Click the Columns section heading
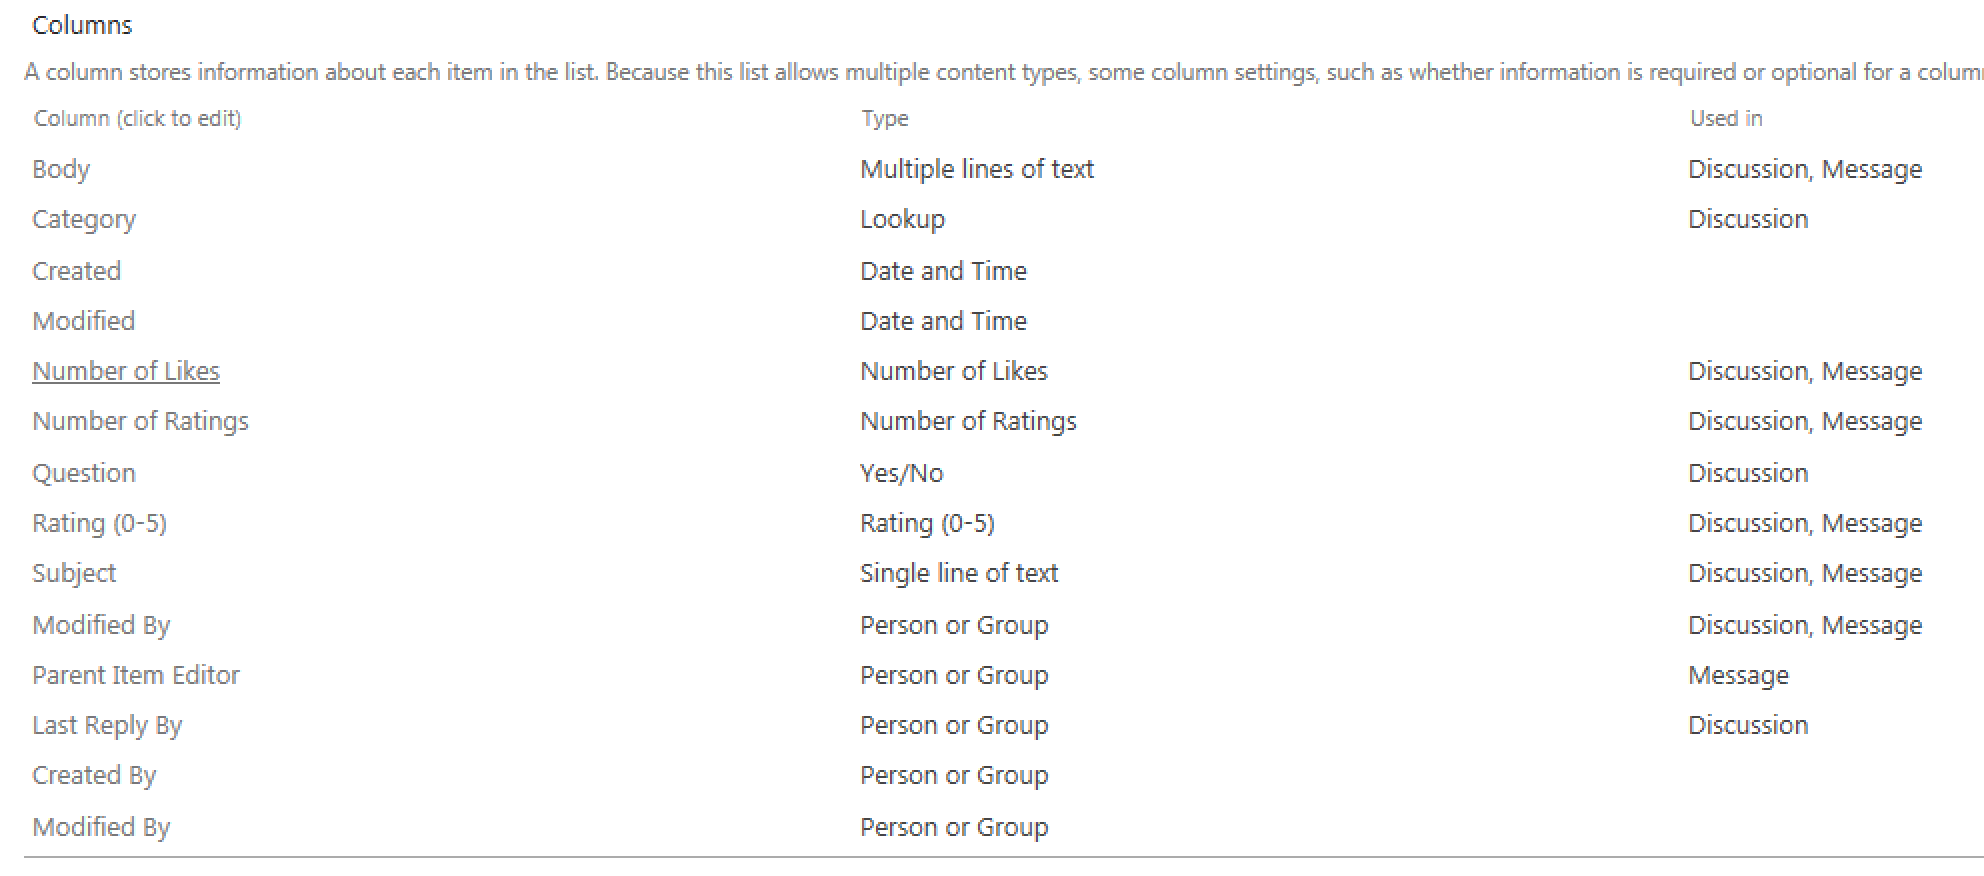 pyautogui.click(x=82, y=25)
